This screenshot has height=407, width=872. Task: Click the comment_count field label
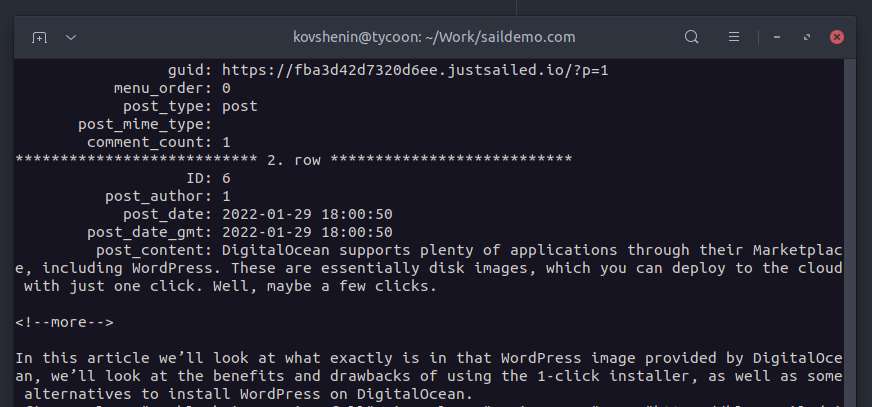point(150,142)
